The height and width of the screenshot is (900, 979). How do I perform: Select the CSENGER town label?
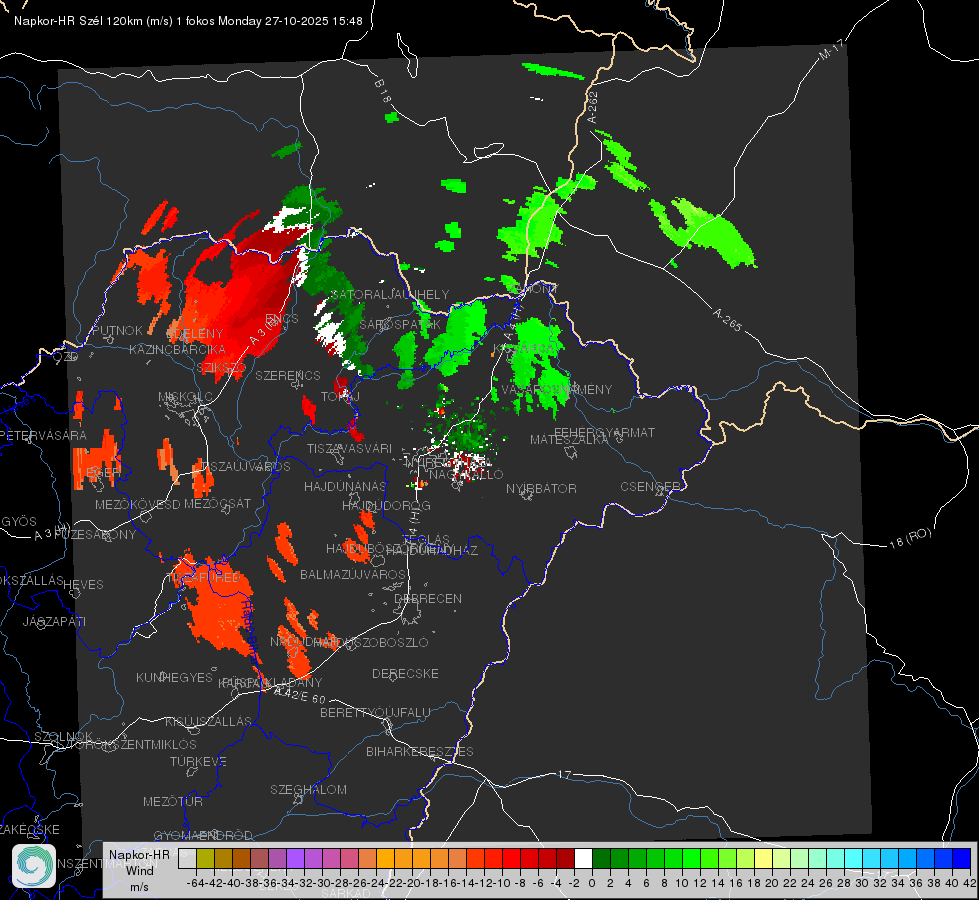pos(650,487)
